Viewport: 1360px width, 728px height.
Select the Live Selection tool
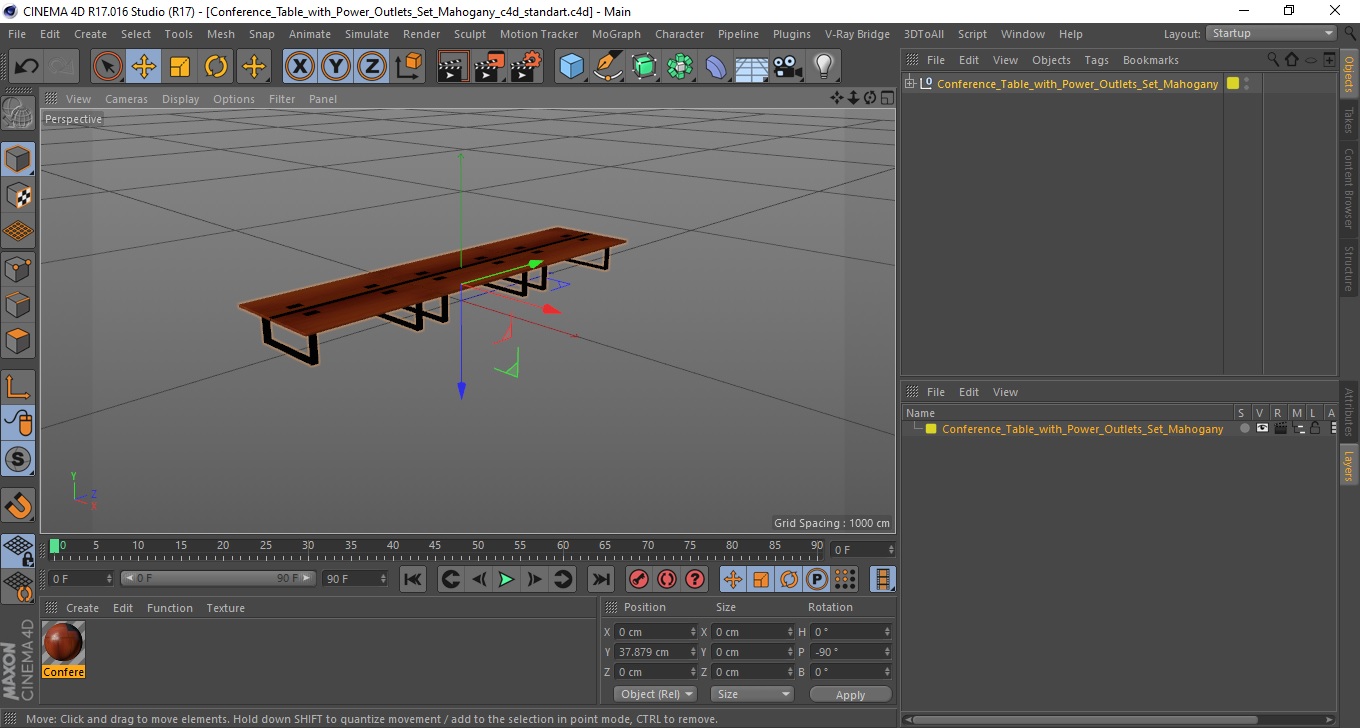point(108,67)
